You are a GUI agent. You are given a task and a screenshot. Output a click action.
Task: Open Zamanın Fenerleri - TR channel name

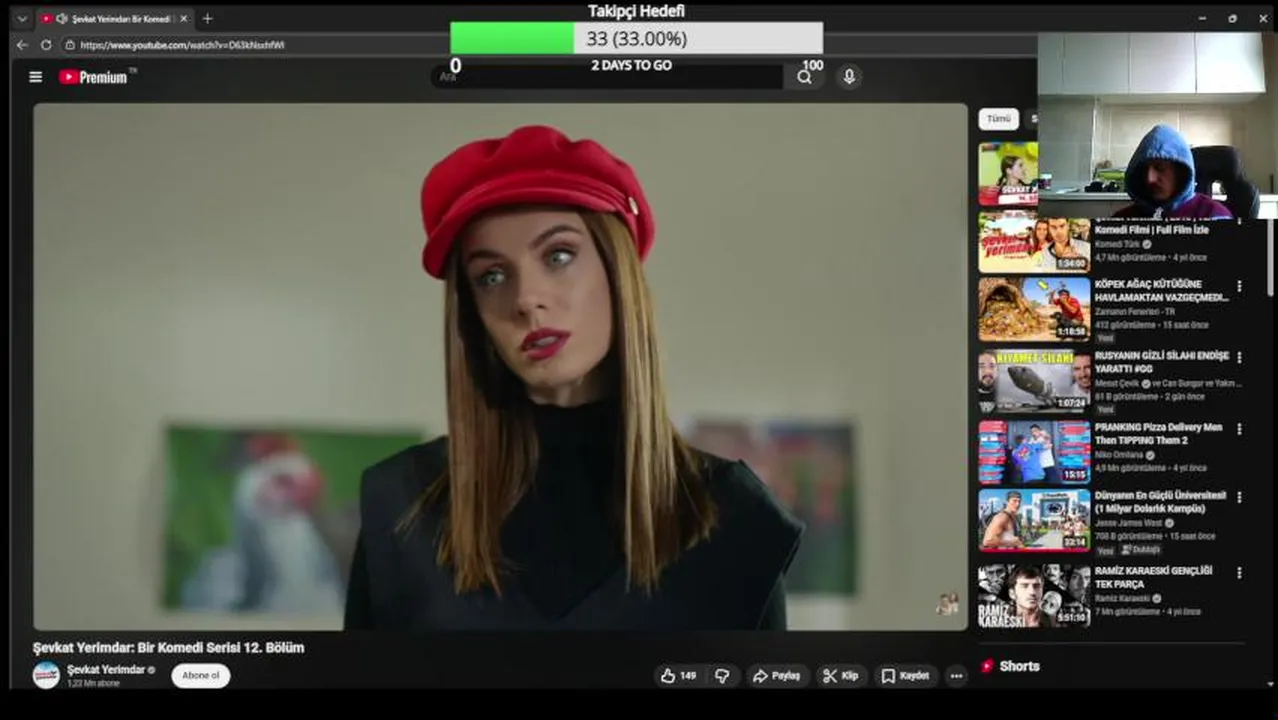point(1134,311)
